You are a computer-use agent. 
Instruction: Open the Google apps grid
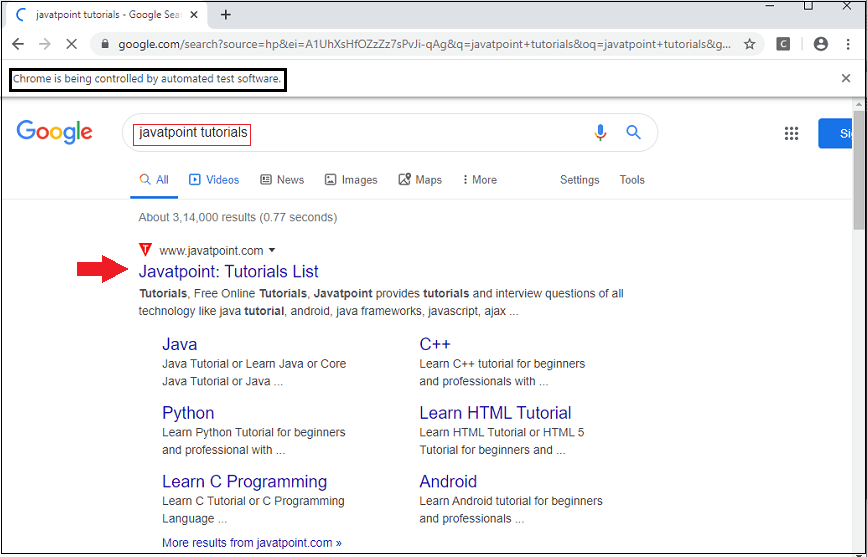791,133
